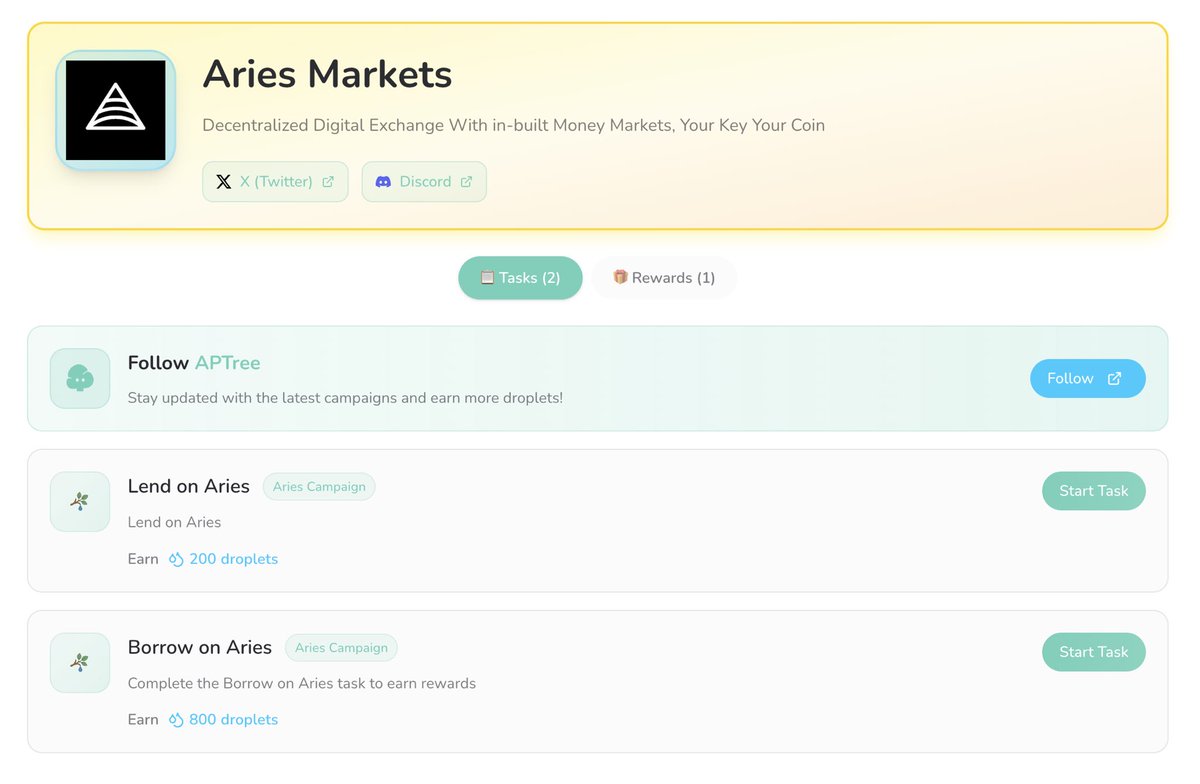This screenshot has height=784, width=1200.
Task: Click the Aries Markets black logo icon
Action: (x=114, y=110)
